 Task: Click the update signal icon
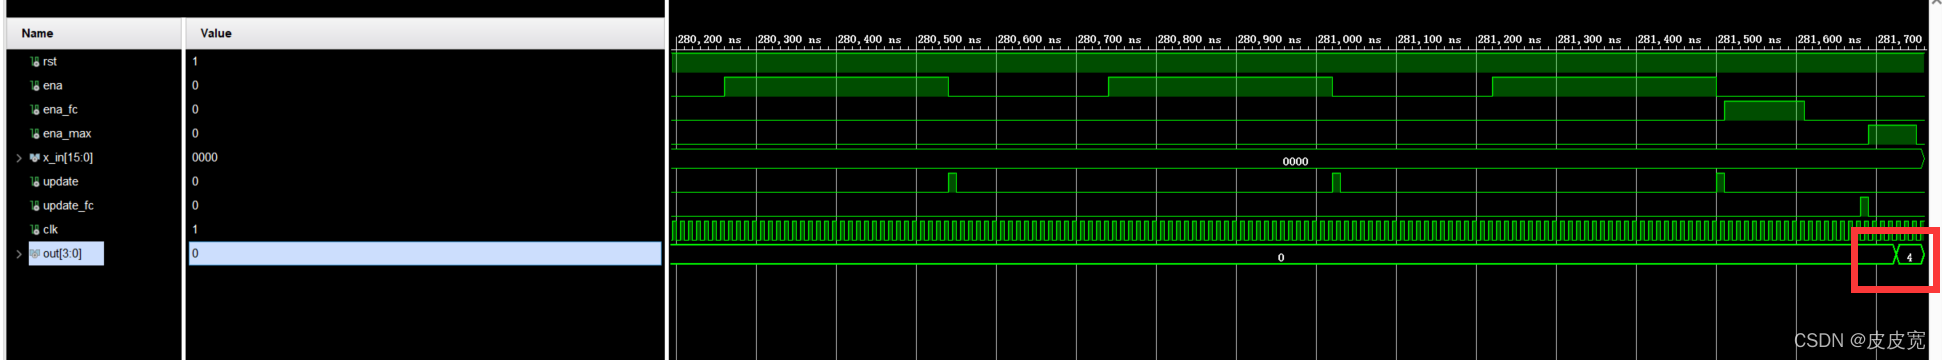pyautogui.click(x=35, y=182)
